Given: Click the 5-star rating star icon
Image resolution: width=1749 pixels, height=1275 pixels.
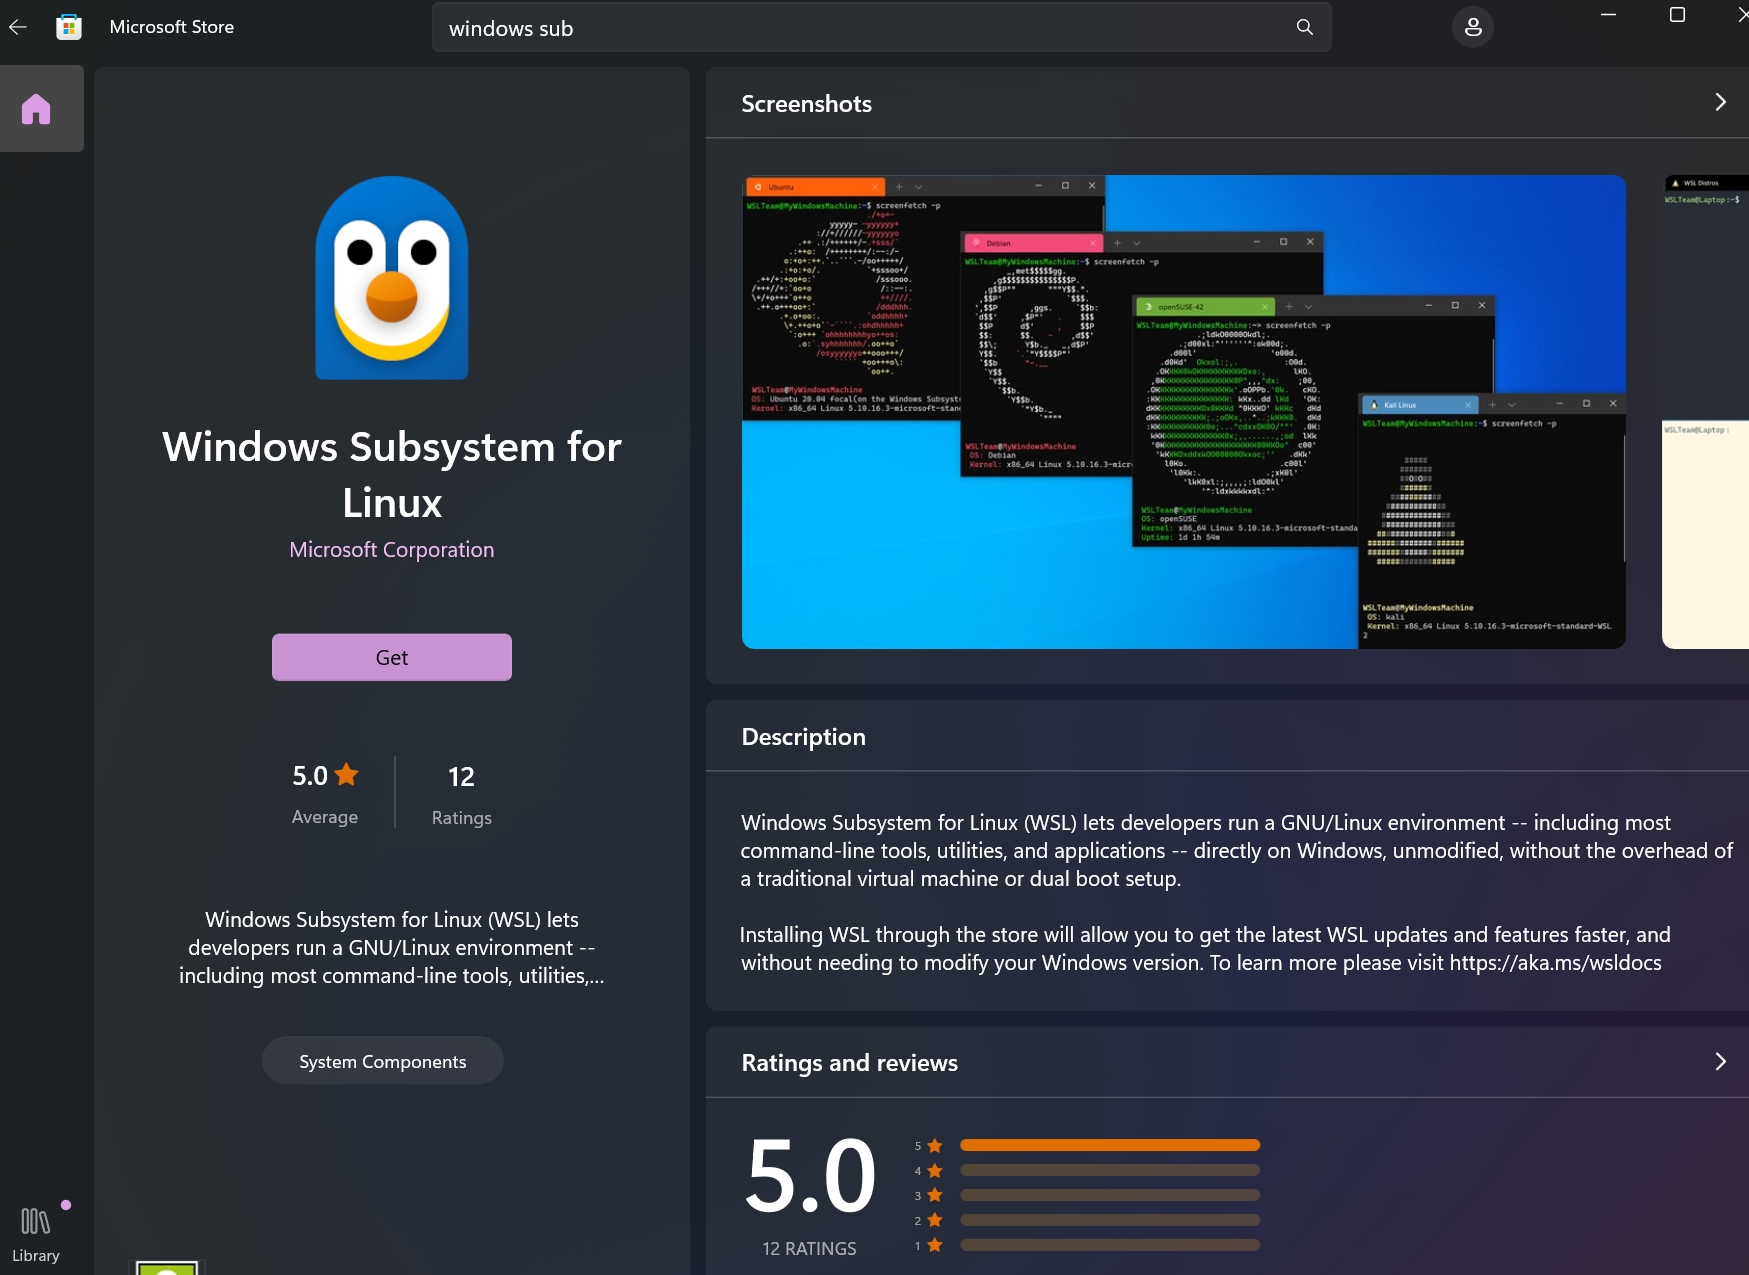Looking at the screenshot, I should pos(346,774).
